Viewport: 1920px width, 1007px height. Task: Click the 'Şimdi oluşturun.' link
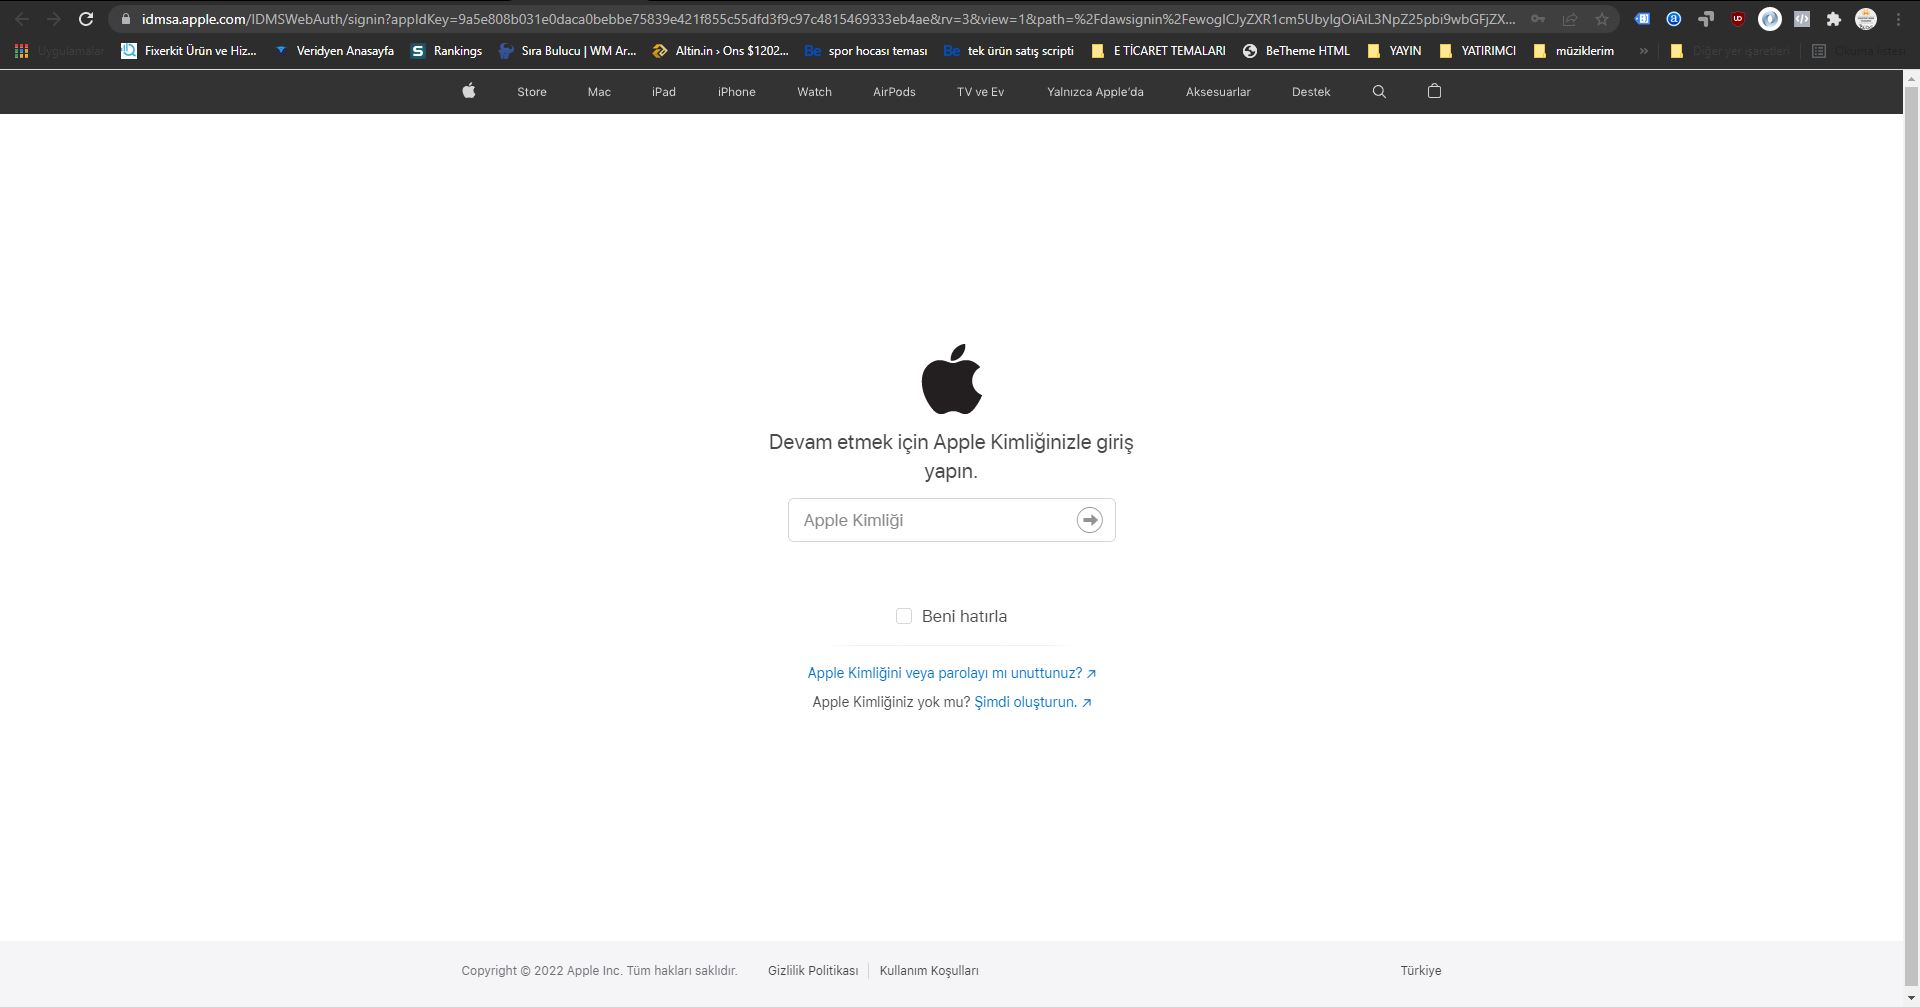tap(1033, 702)
